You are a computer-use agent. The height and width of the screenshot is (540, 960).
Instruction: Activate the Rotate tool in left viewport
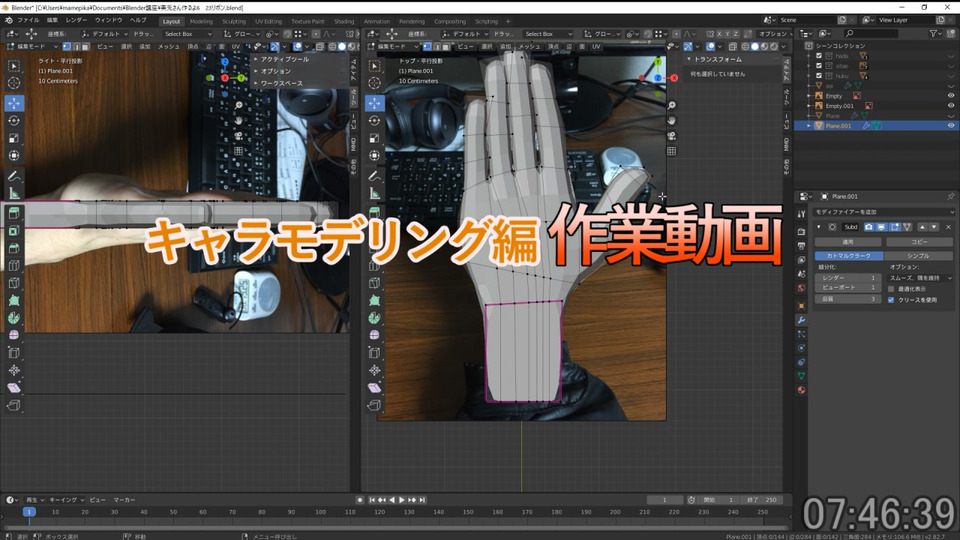point(14,121)
